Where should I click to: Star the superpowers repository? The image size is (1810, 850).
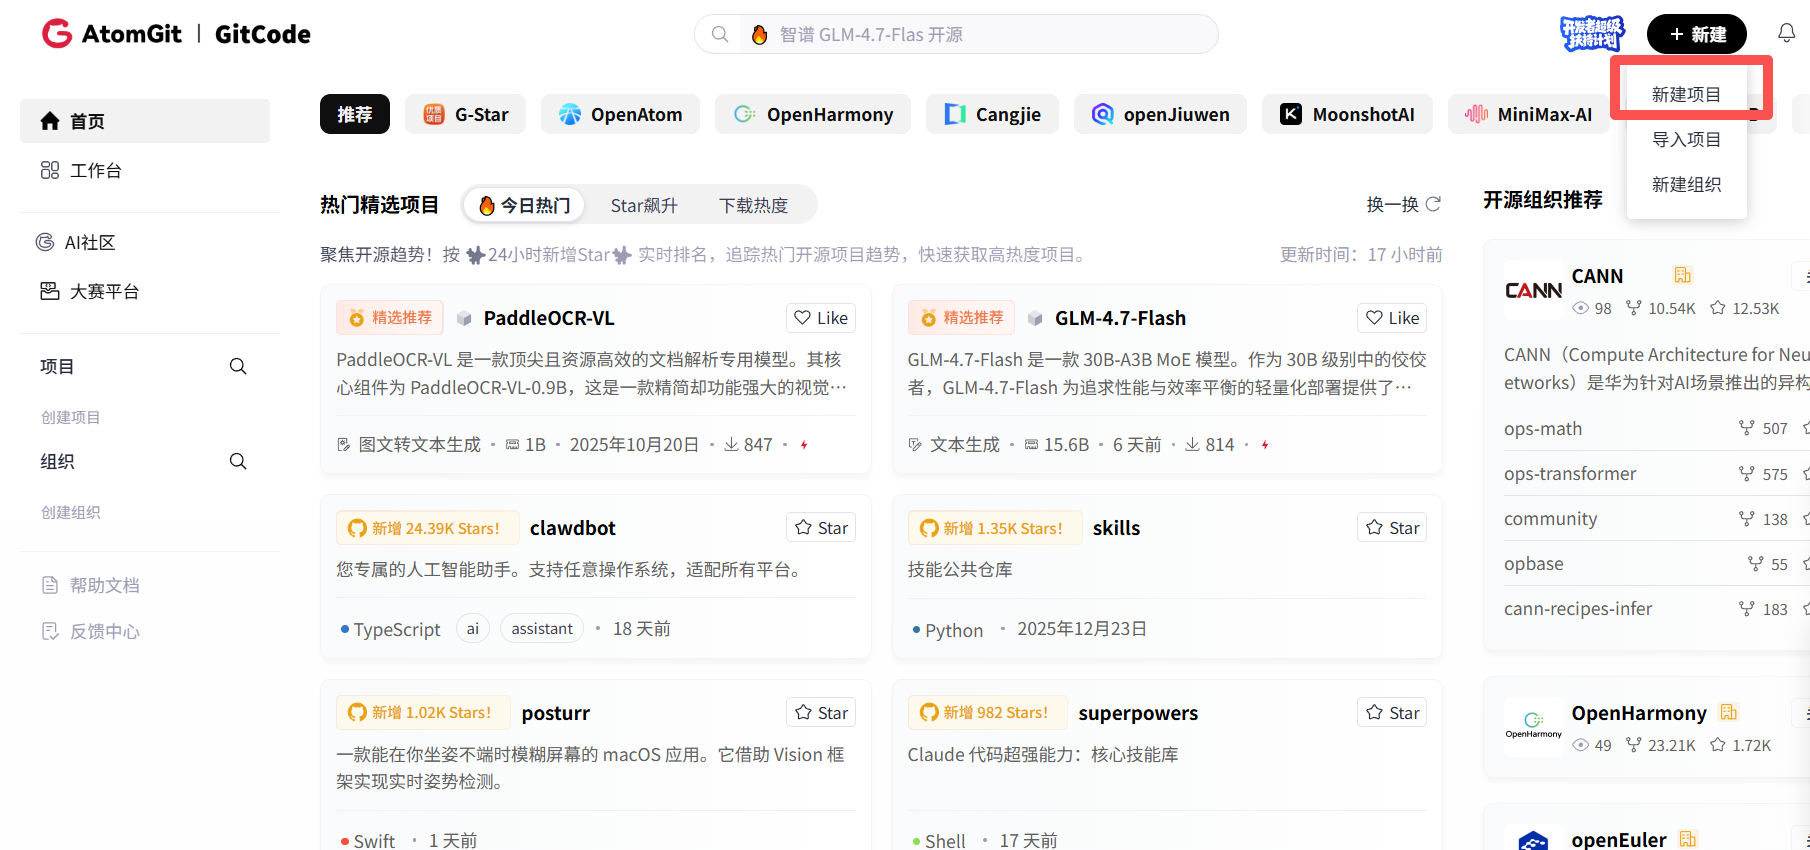pos(1392,713)
